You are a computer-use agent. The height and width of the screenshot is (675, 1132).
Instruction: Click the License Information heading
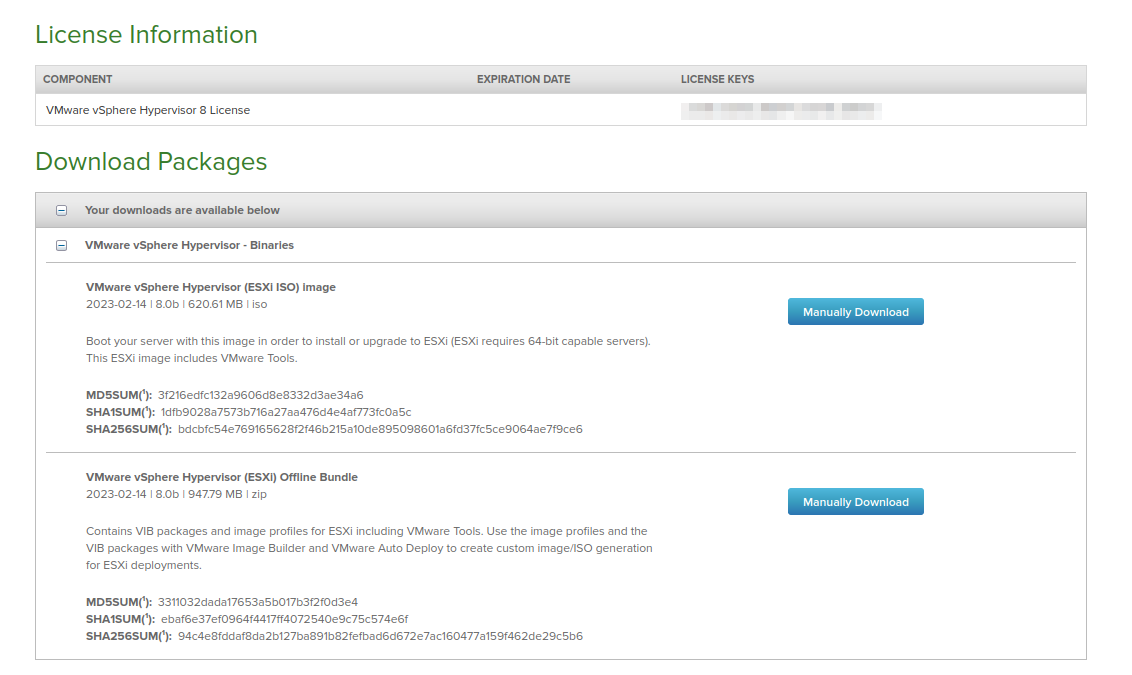pos(147,35)
